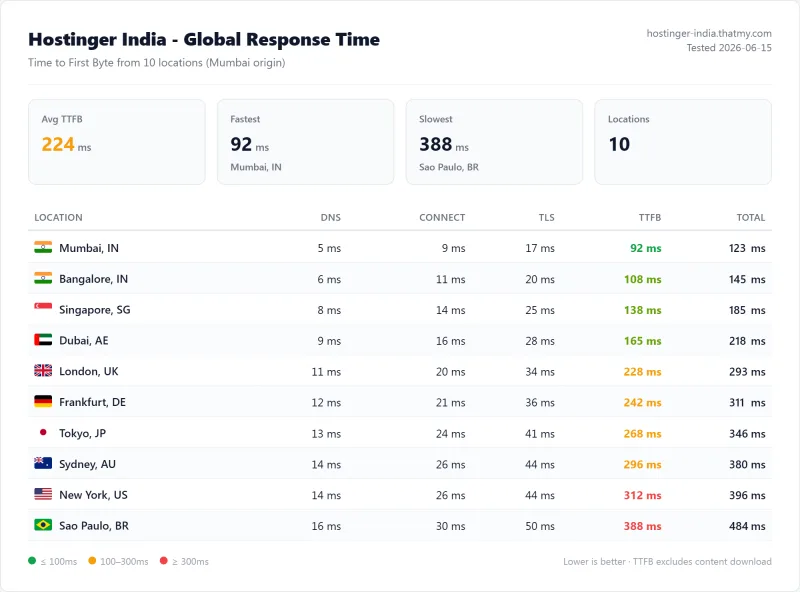Select the New York, US location name
Screen dimensions: 800x592
[93, 495]
